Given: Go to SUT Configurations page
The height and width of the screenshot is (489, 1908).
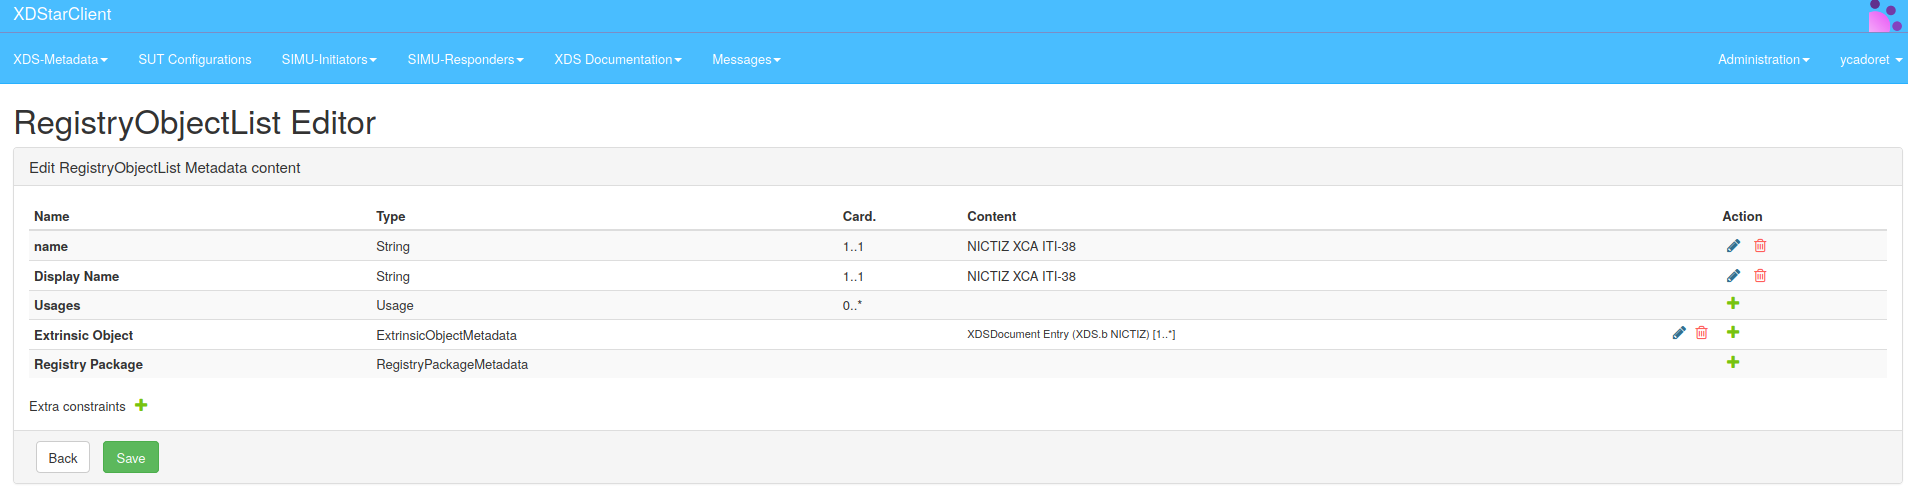Looking at the screenshot, I should [x=195, y=60].
